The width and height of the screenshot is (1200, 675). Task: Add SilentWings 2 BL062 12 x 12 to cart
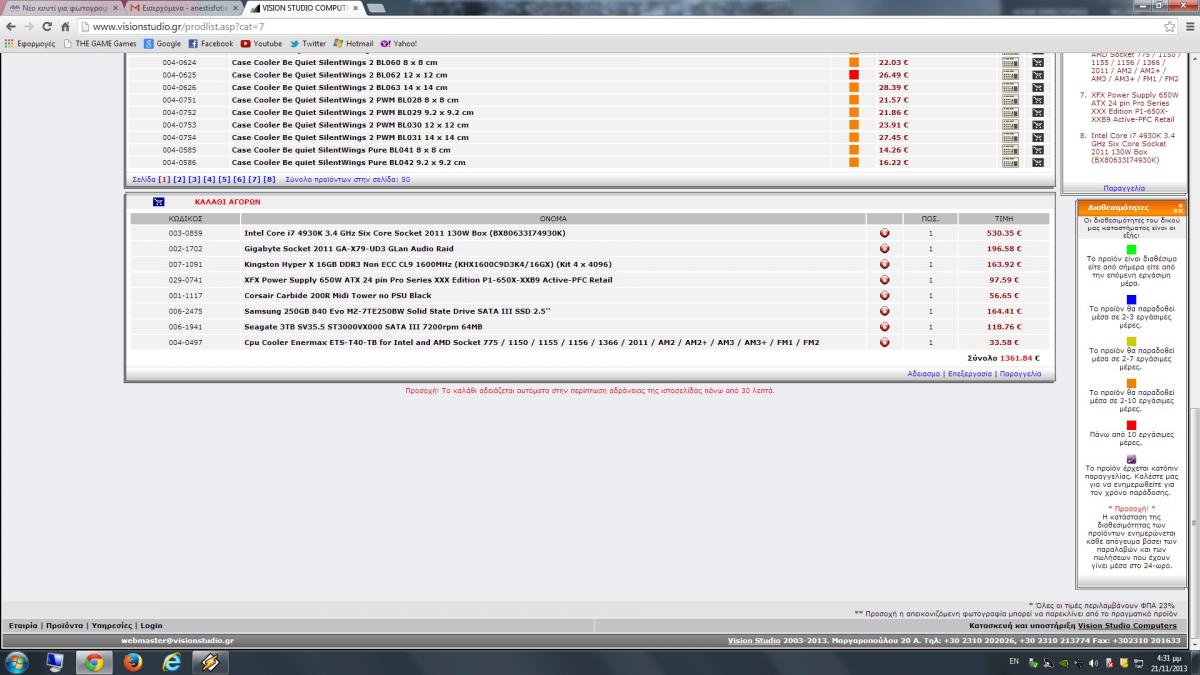coord(1037,75)
